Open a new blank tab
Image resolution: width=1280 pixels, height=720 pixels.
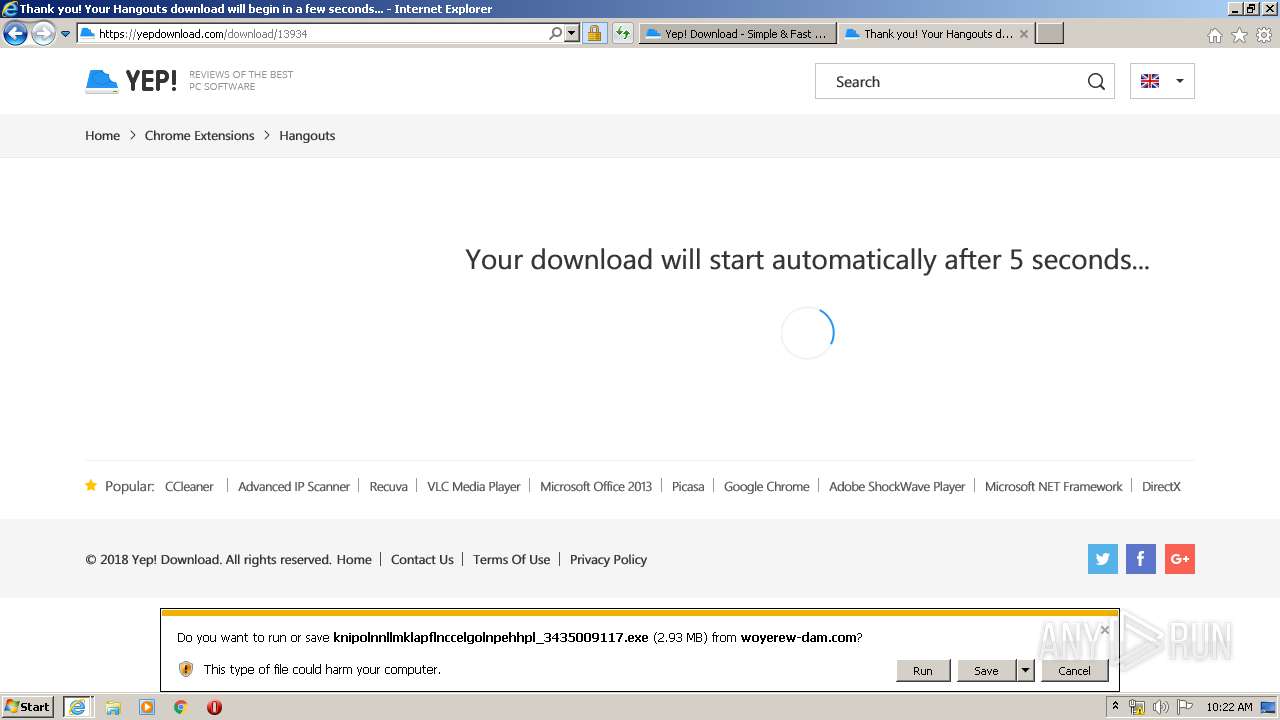point(1049,33)
